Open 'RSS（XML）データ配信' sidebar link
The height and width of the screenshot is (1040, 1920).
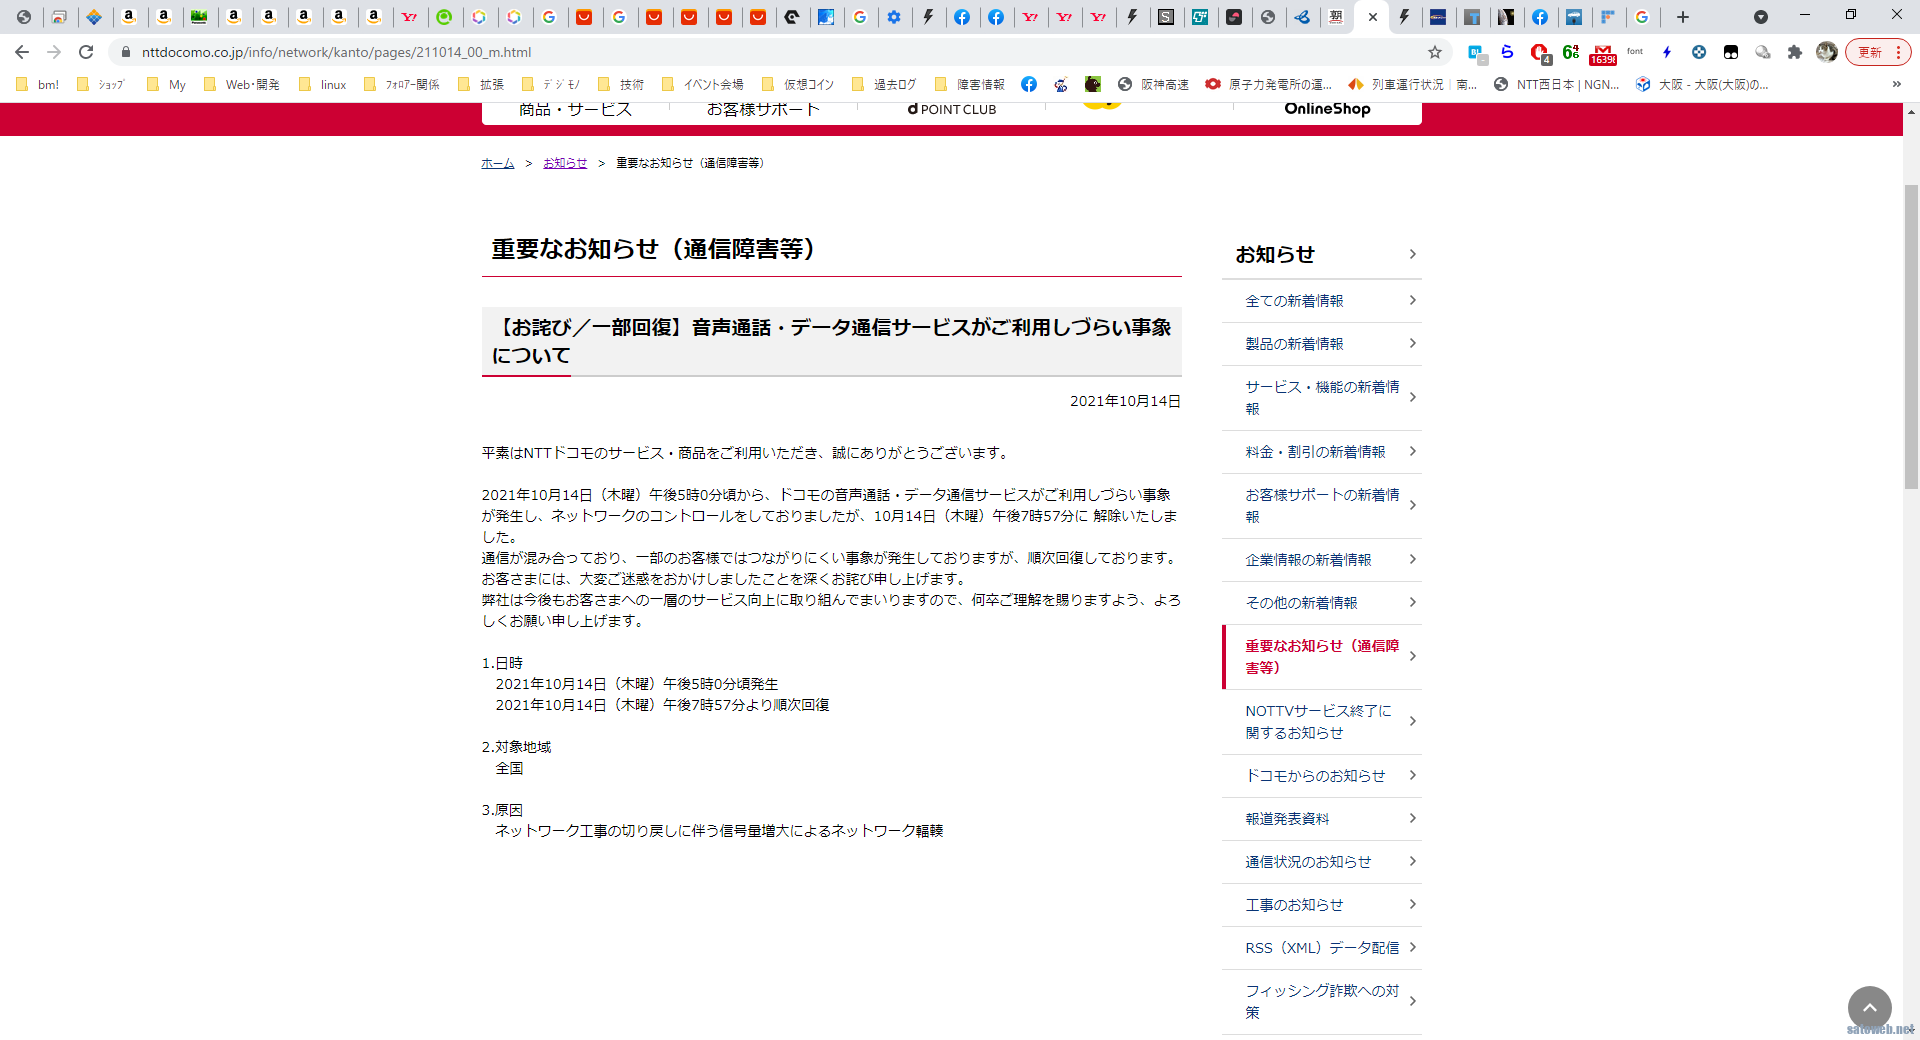(1322, 947)
